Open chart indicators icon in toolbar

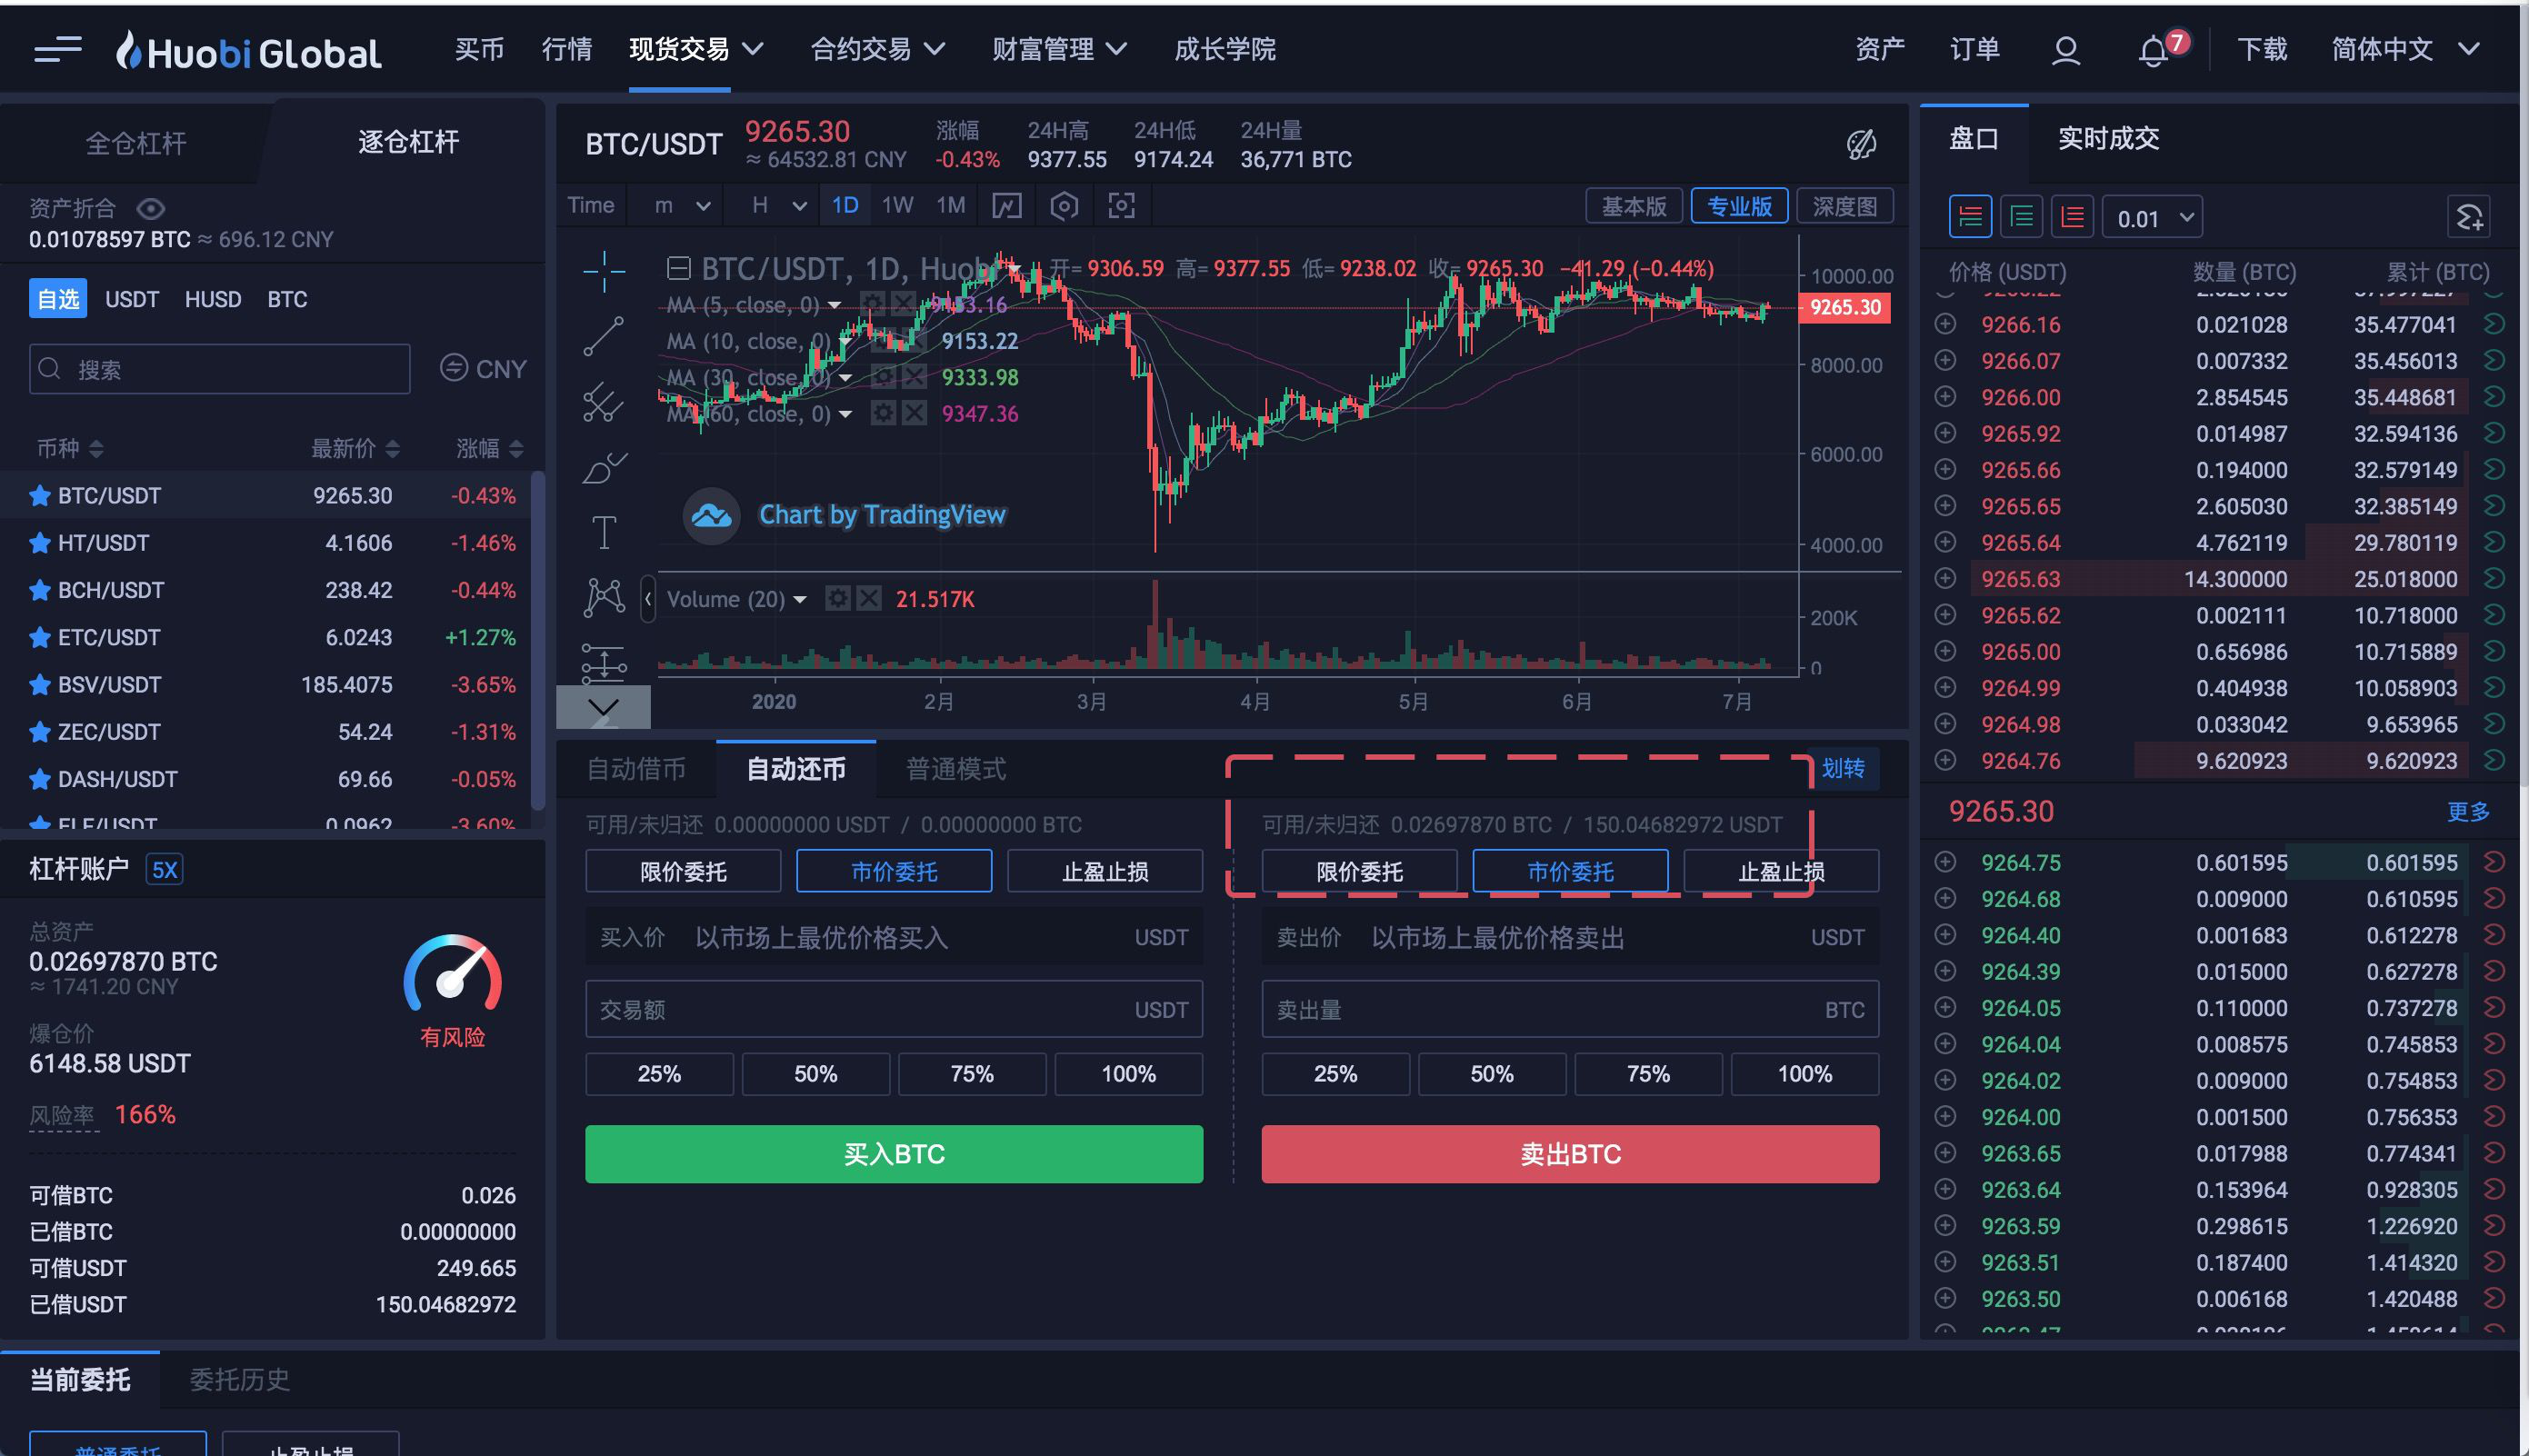point(1006,206)
